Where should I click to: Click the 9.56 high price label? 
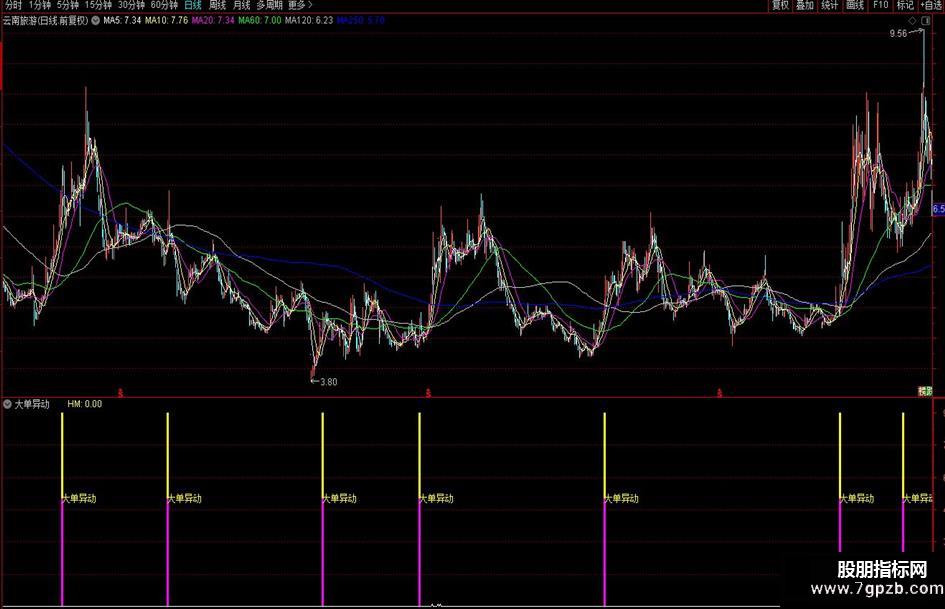click(x=899, y=34)
